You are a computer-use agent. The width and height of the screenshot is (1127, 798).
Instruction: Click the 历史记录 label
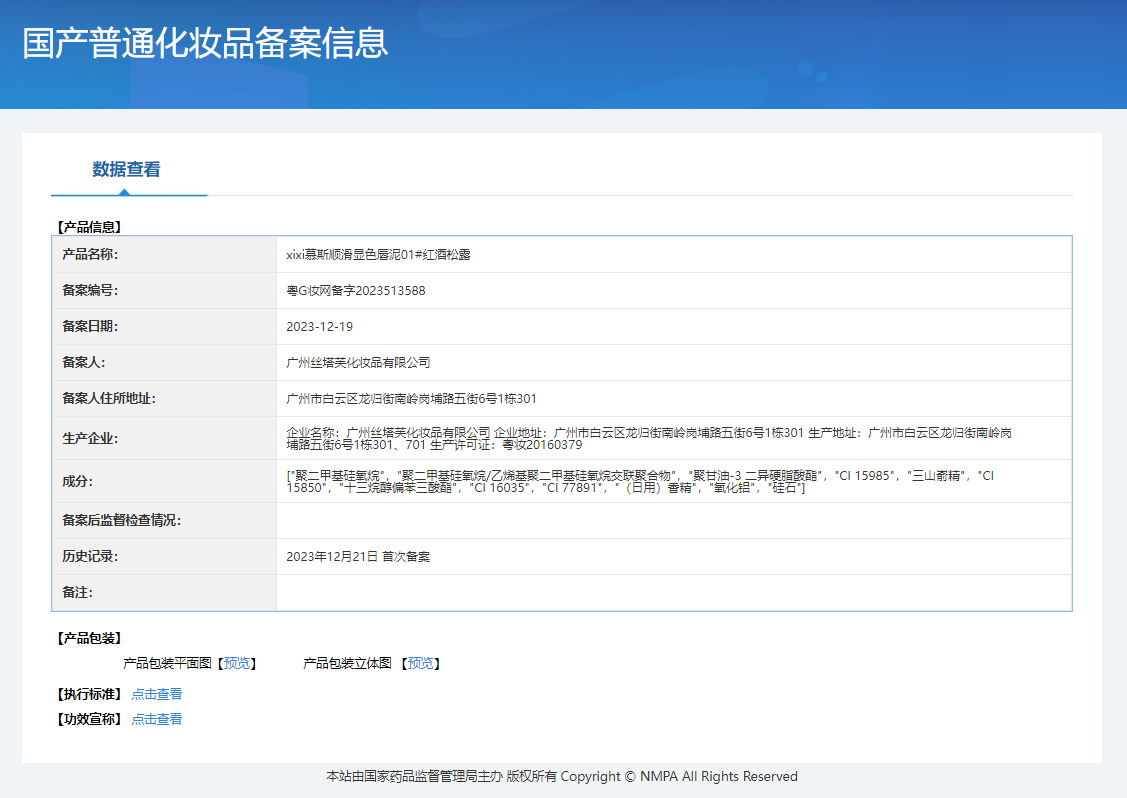[90, 556]
